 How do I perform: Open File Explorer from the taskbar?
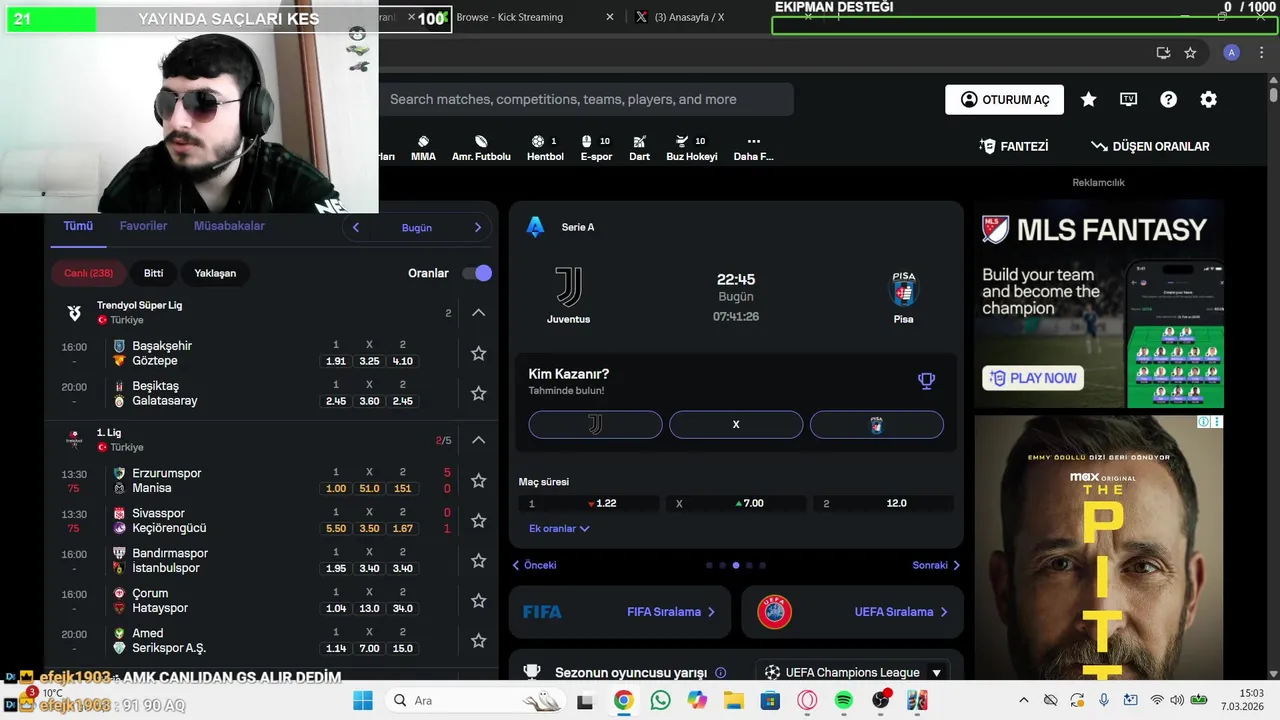tap(733, 700)
